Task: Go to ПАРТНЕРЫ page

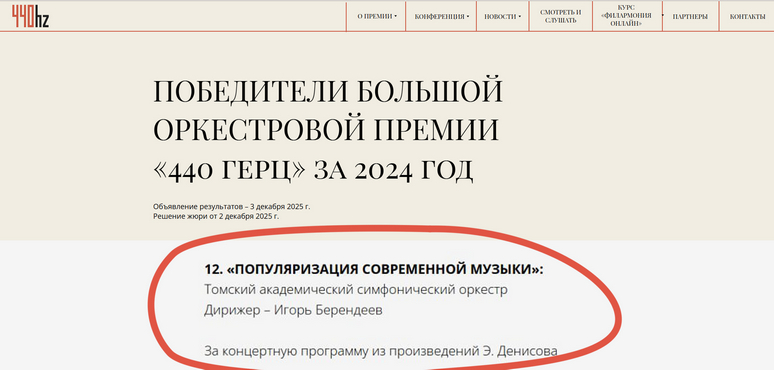Action: point(690,16)
